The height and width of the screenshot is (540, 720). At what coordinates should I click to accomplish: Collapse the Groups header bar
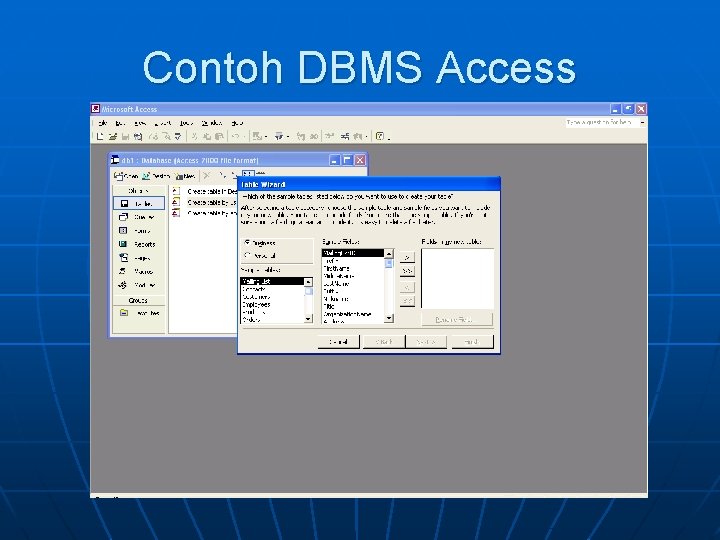coord(139,300)
